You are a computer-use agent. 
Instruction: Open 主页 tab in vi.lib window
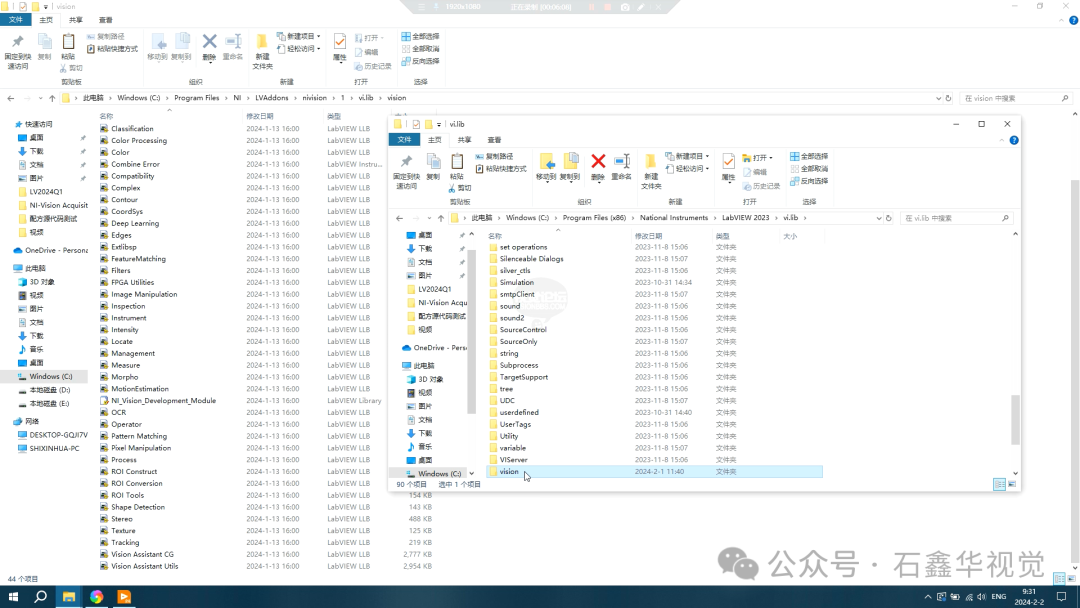(435, 140)
